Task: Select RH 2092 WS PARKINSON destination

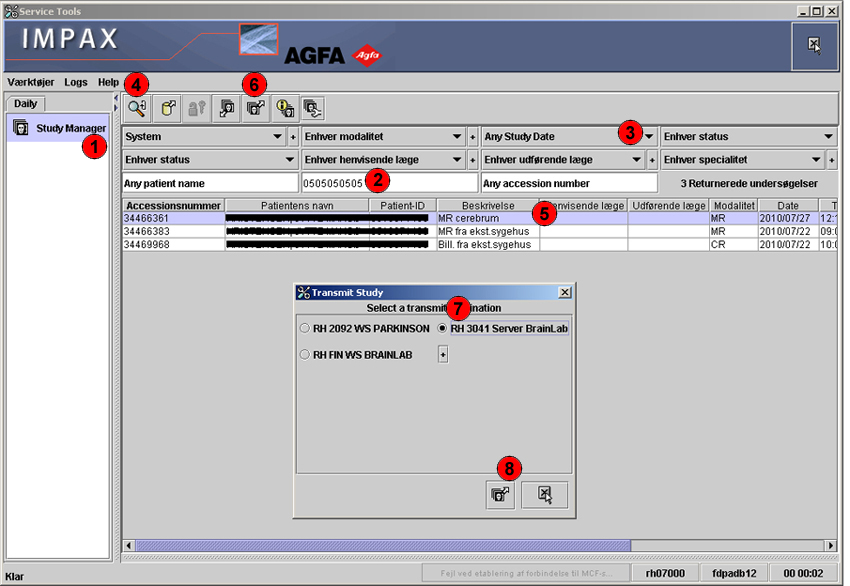Action: 305,328
